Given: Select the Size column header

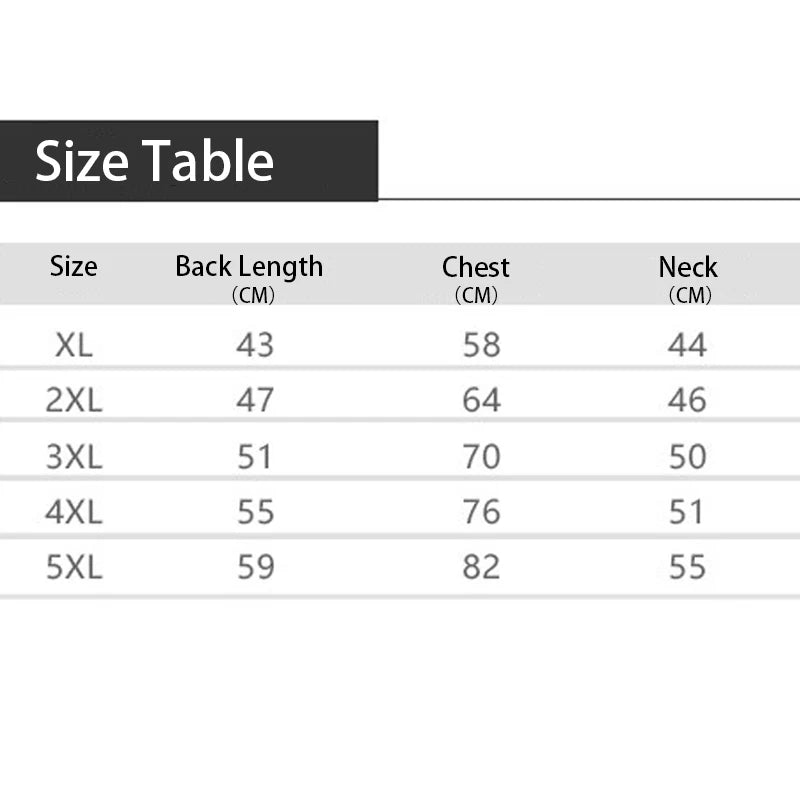Looking at the screenshot, I should 74,267.
